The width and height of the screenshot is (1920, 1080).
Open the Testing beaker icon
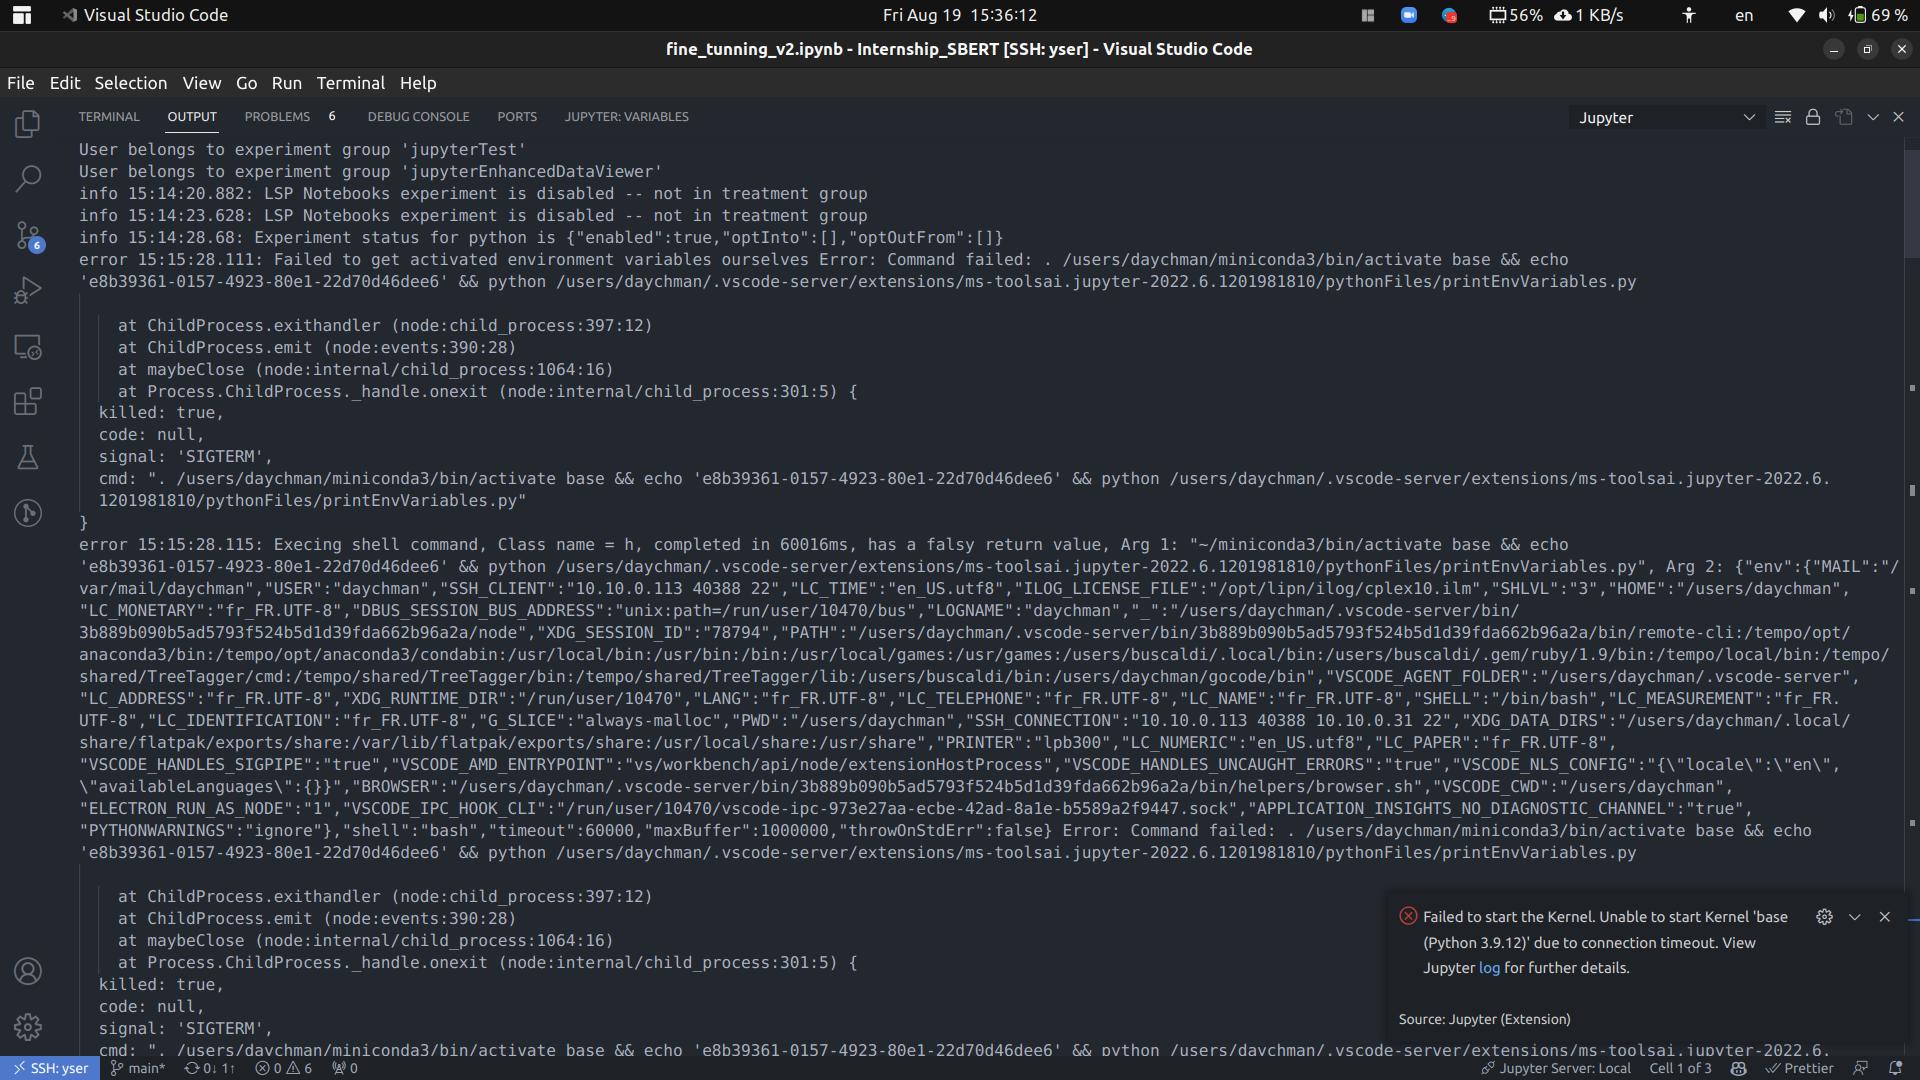[x=28, y=458]
